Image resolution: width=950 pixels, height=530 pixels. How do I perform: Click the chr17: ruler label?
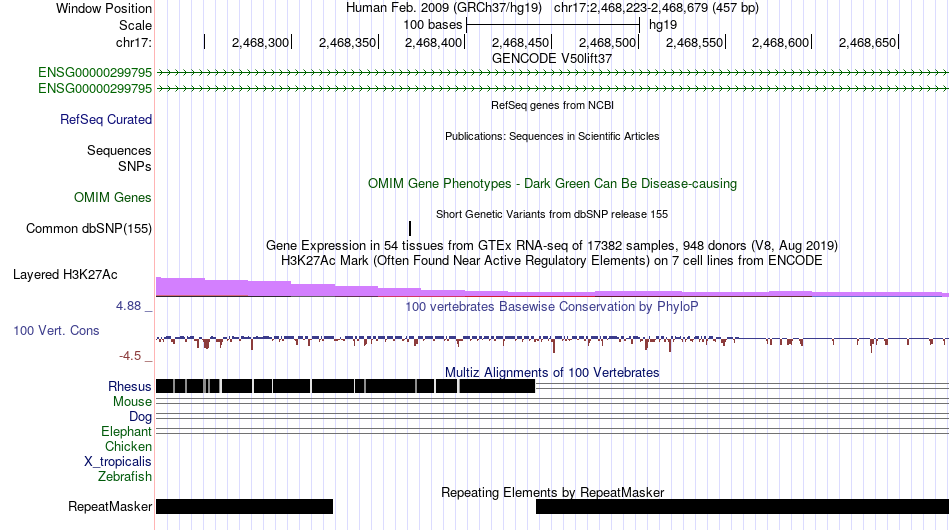pyautogui.click(x=134, y=42)
